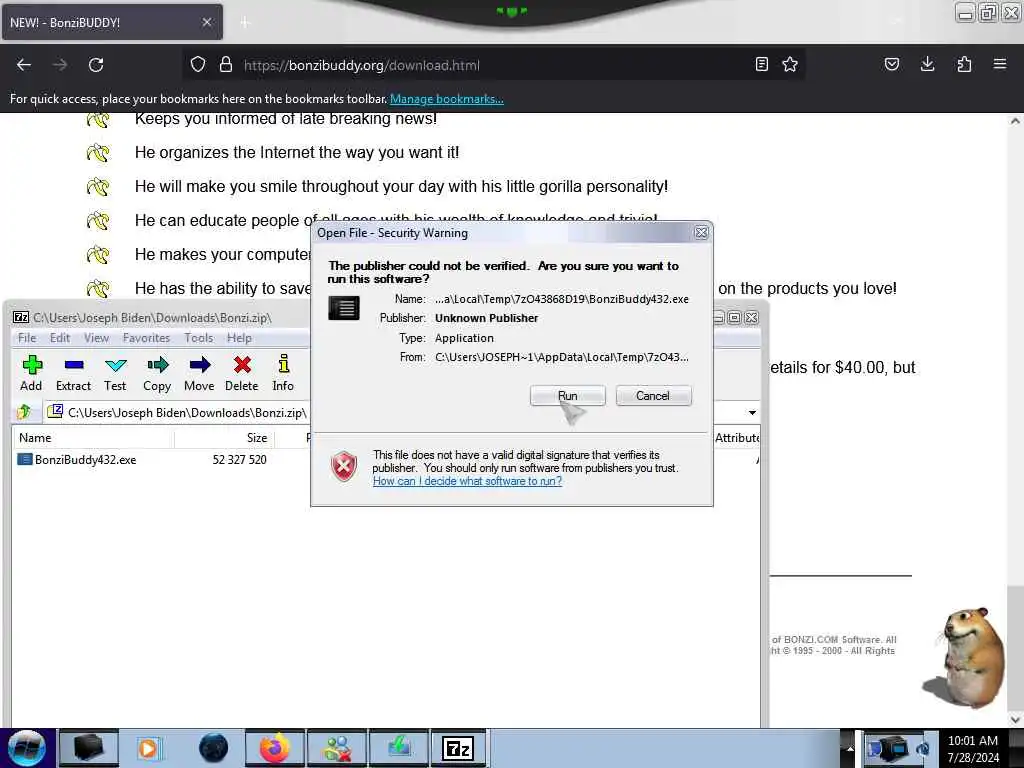
Task: Close the Security Warning dialog
Action: pyautogui.click(x=701, y=232)
